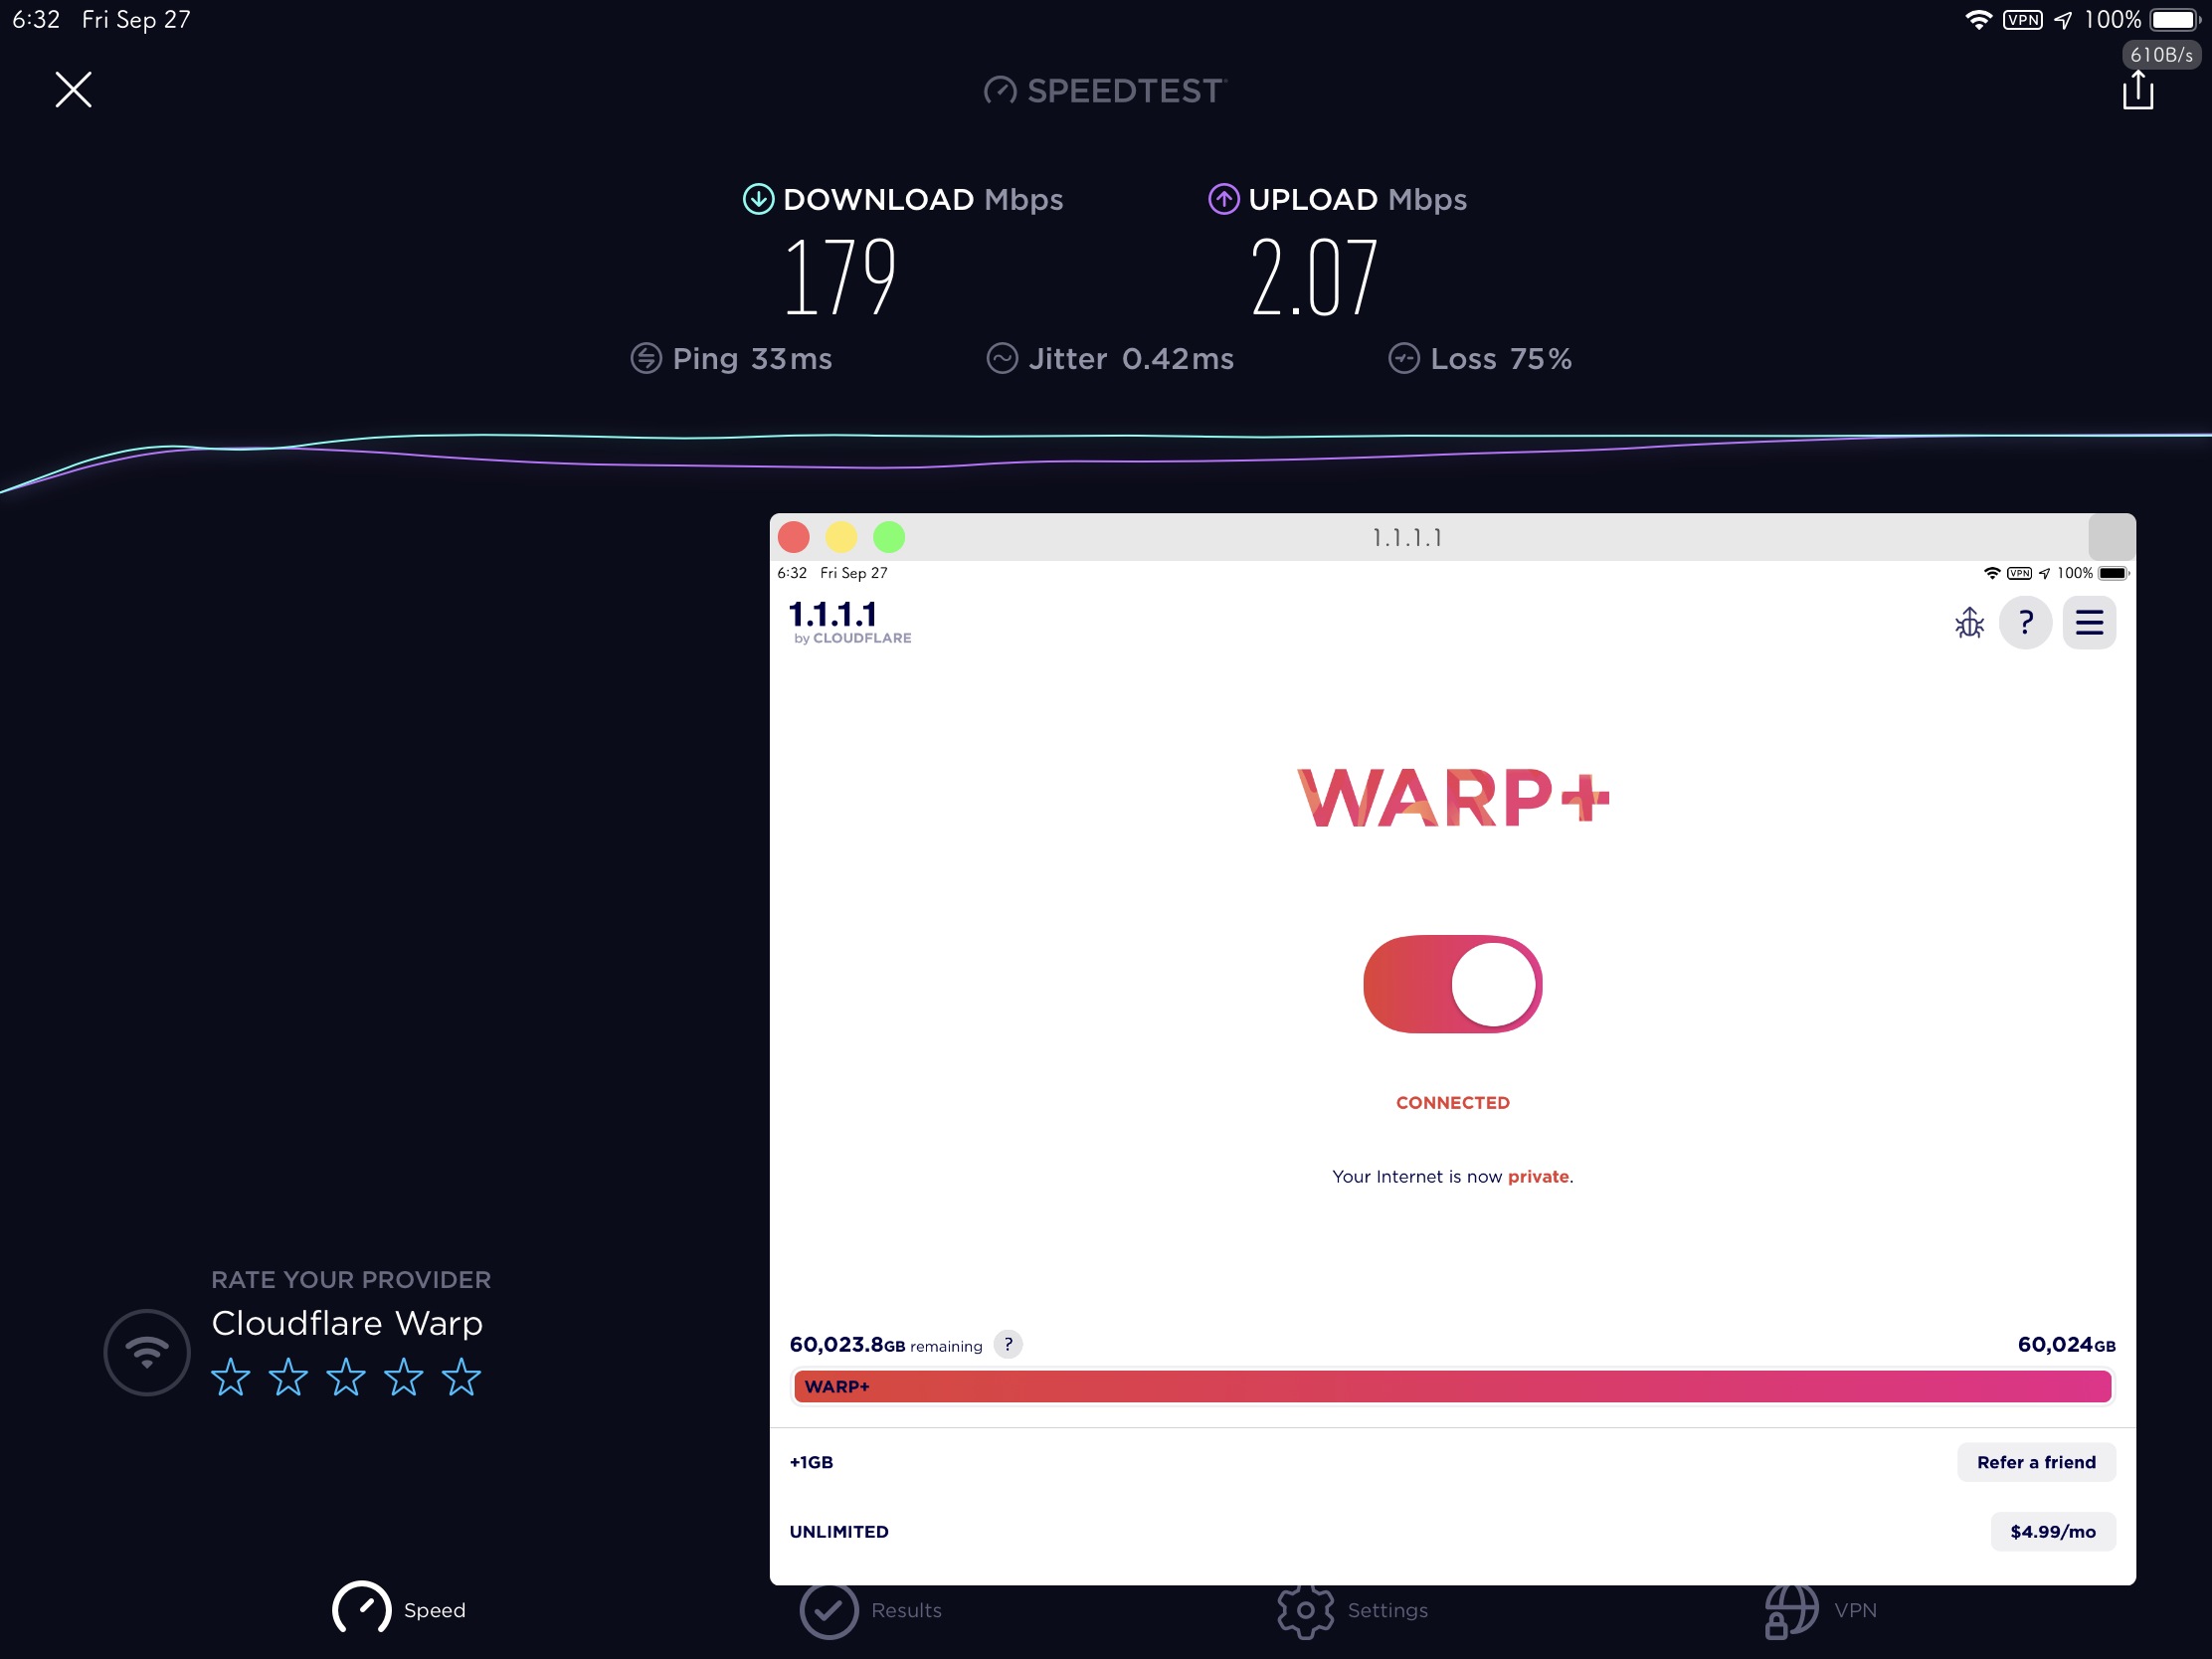Screen dimensions: 2212x1659
Task: Switch to the Speed tab
Action: (x=399, y=1610)
